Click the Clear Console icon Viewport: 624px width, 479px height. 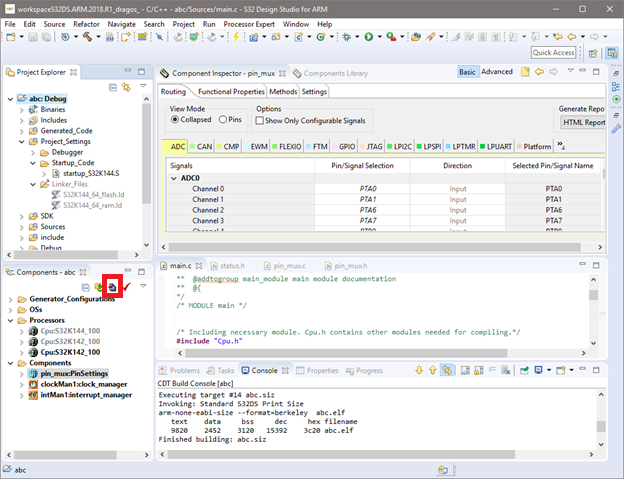click(x=505, y=371)
